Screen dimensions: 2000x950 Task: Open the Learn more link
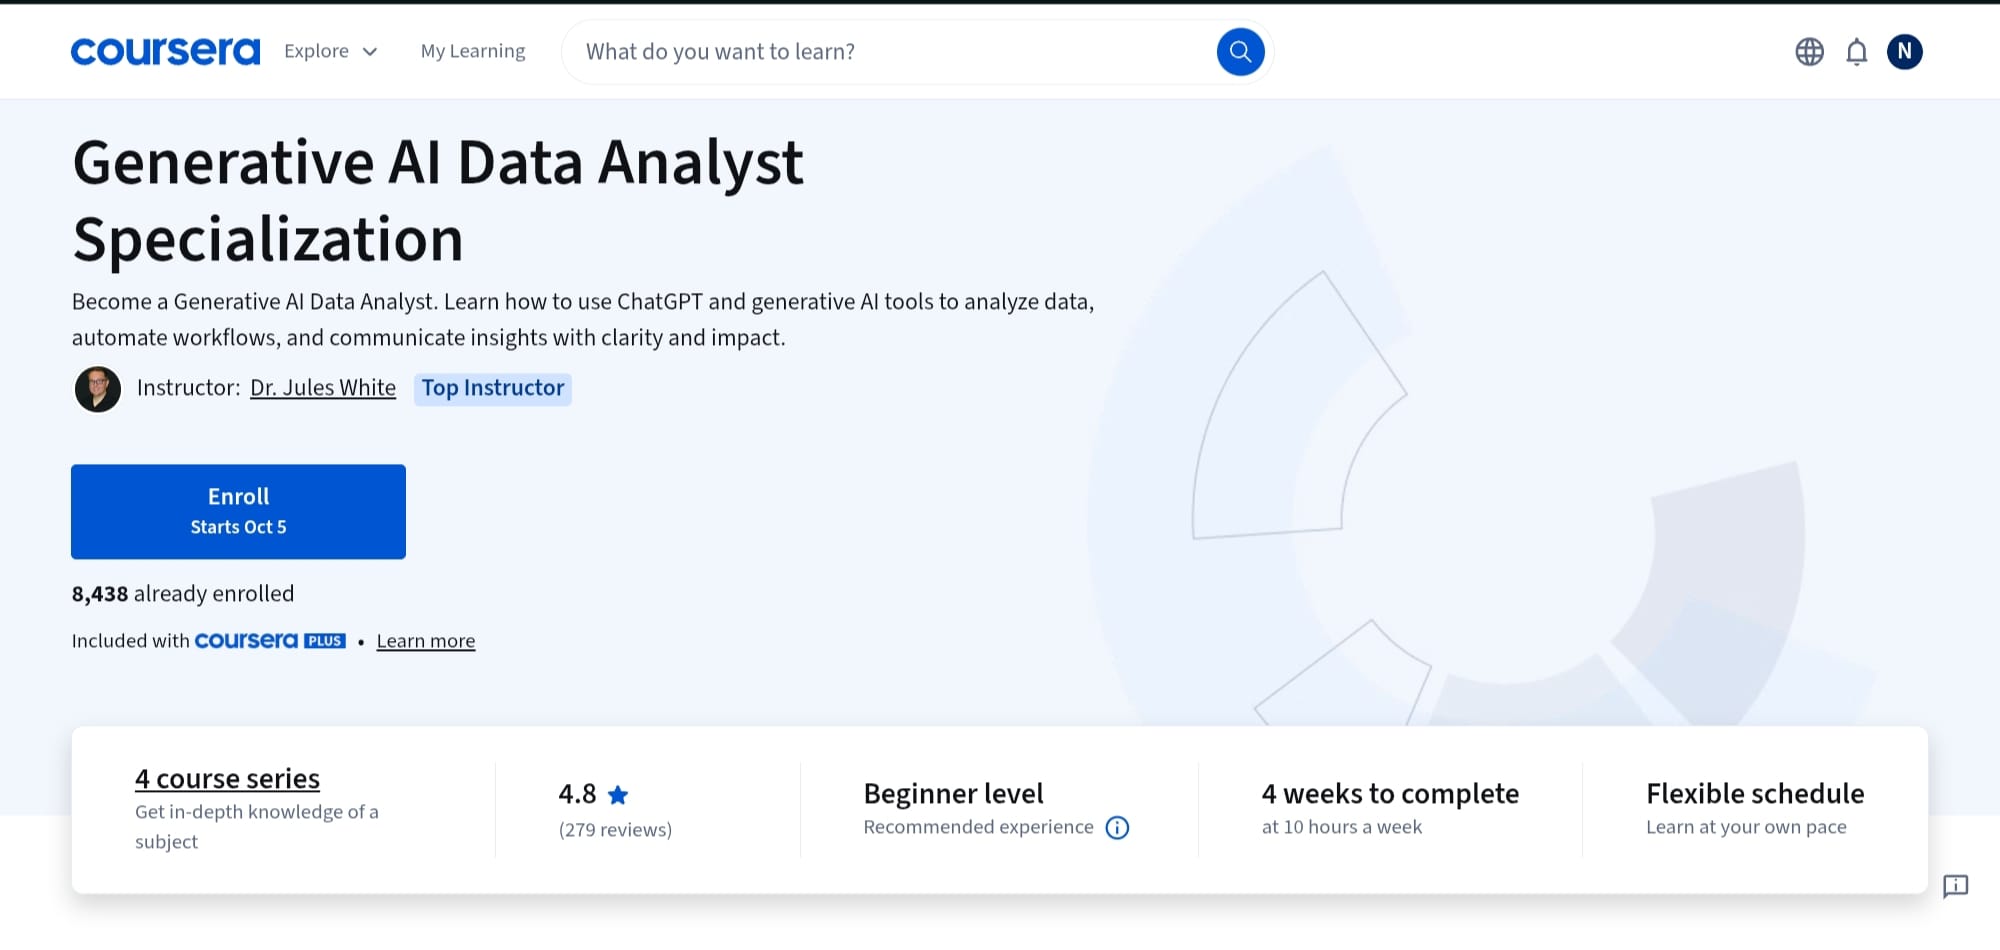pos(425,640)
